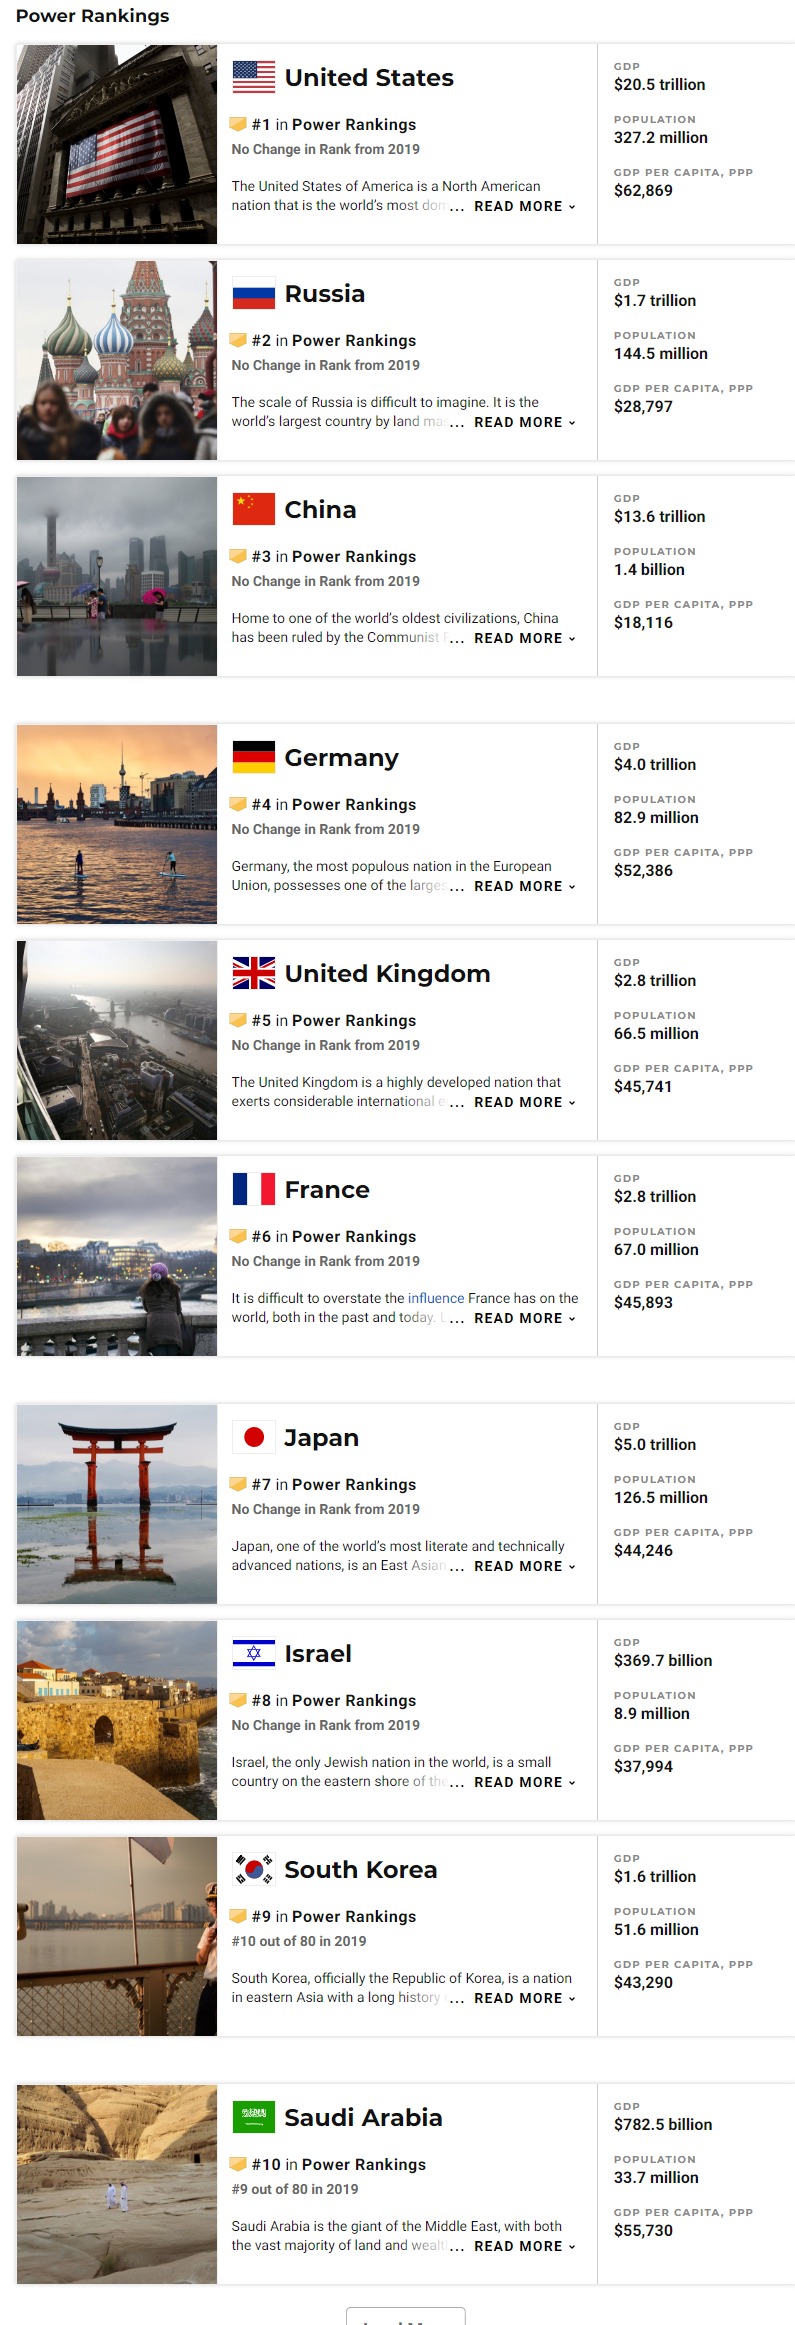Click the Germany flag icon

253,757
